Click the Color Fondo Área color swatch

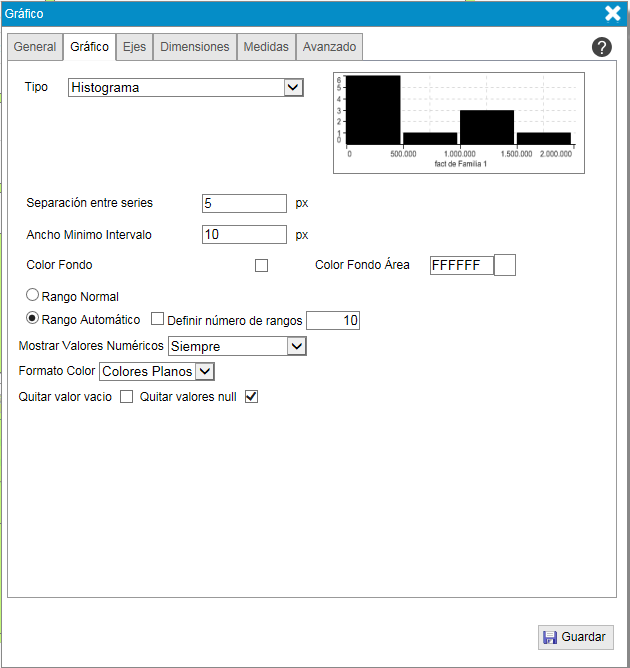click(505, 265)
